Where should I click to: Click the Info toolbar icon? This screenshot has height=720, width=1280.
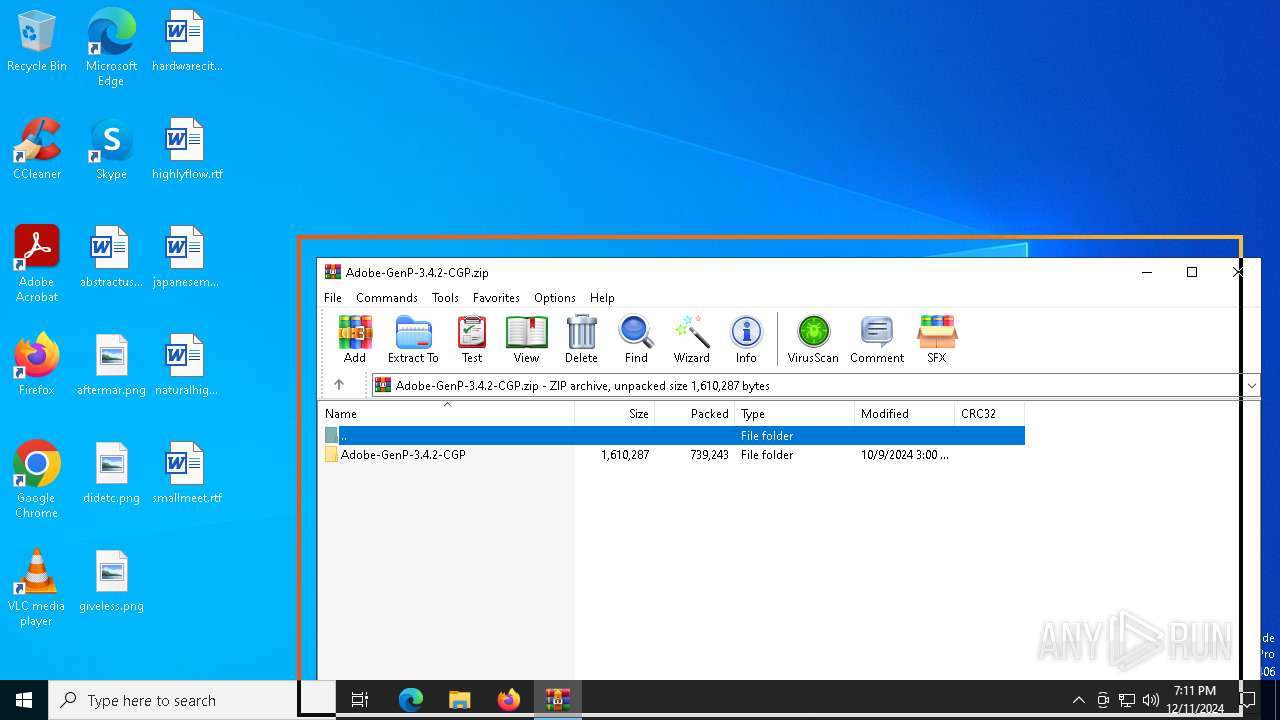[746, 339]
